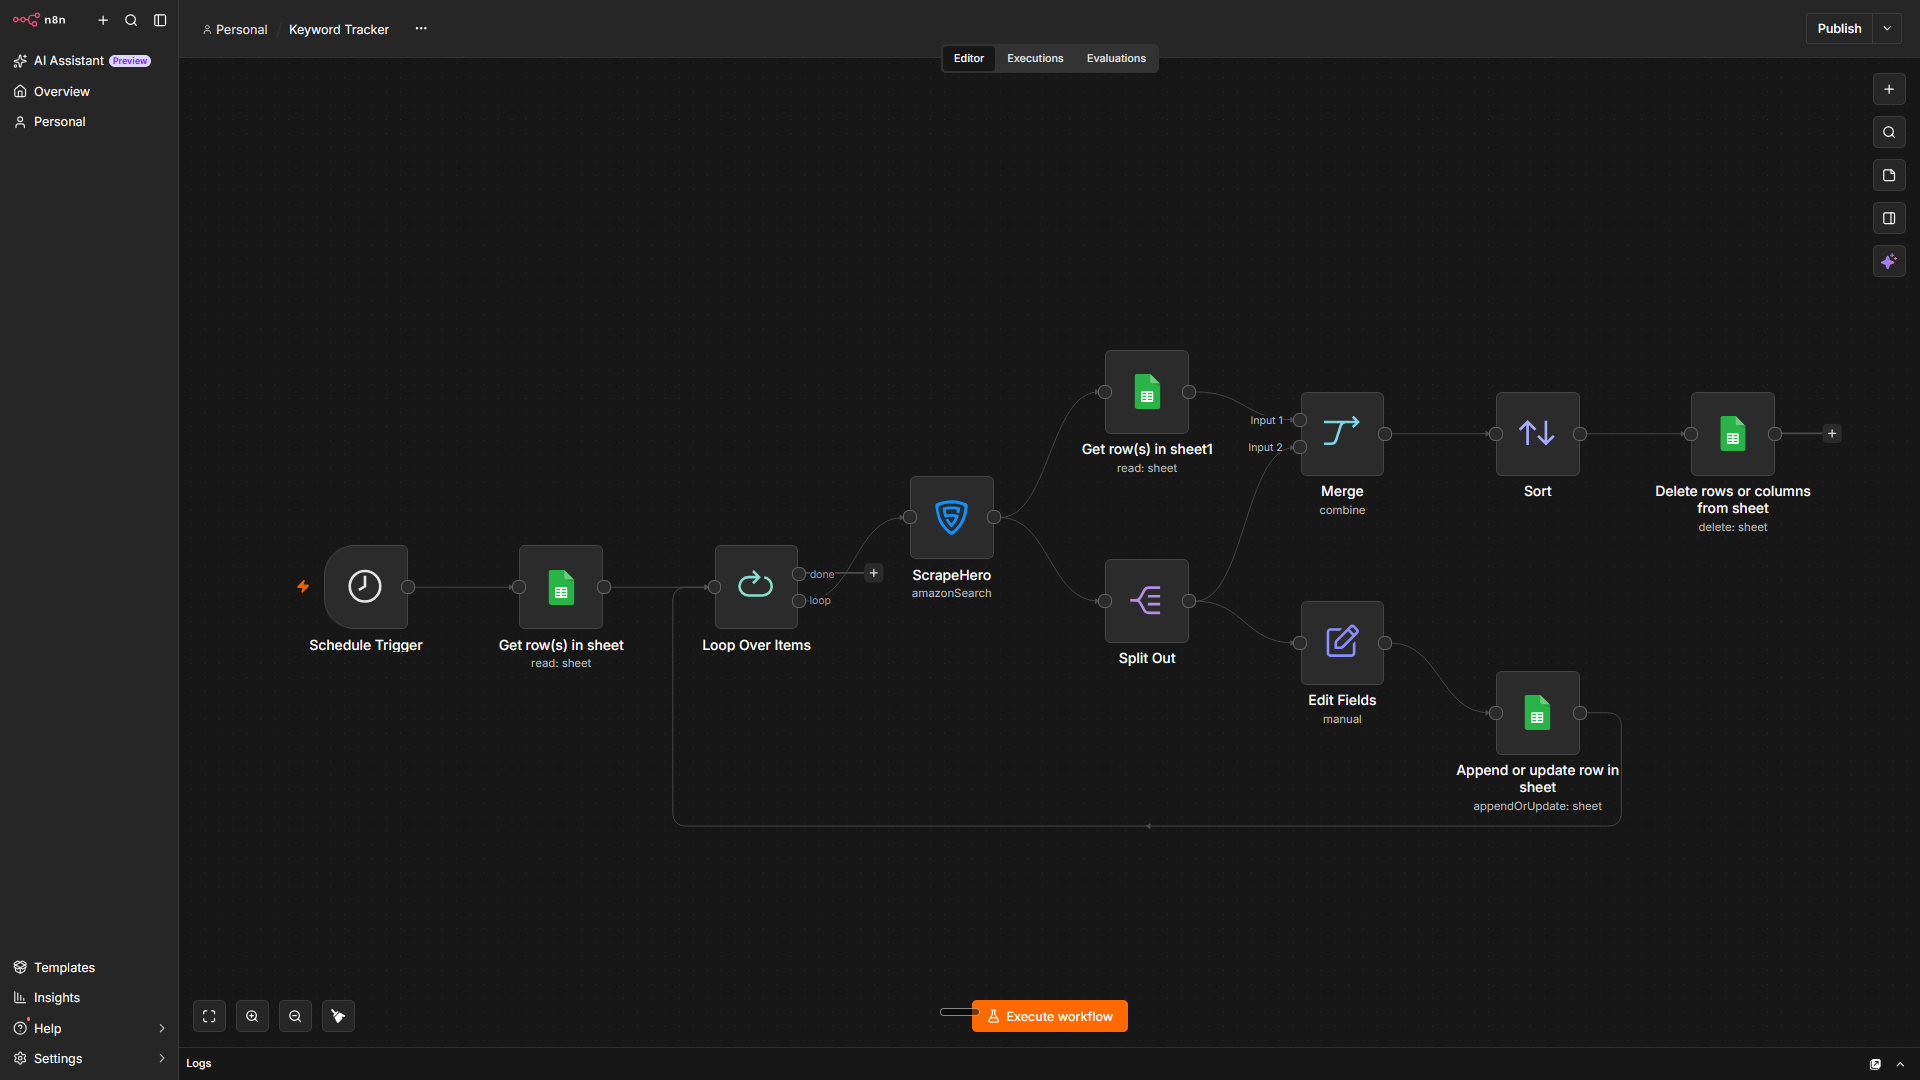This screenshot has width=1920, height=1080.
Task: Select the Loop Over Items node
Action: 756,586
